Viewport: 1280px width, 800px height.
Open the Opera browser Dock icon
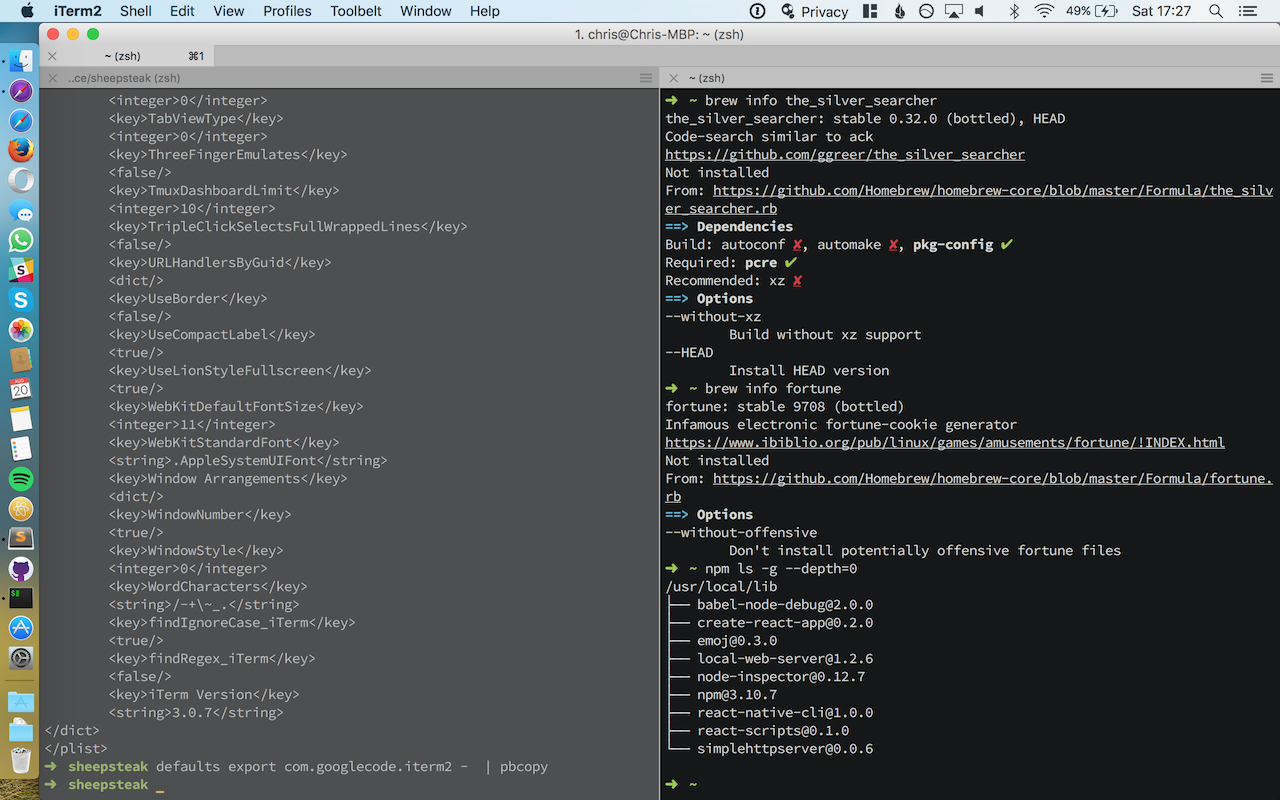(21, 181)
